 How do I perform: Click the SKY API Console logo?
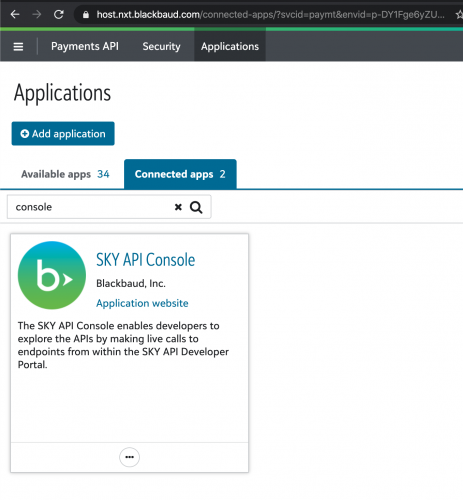pyautogui.click(x=52, y=275)
